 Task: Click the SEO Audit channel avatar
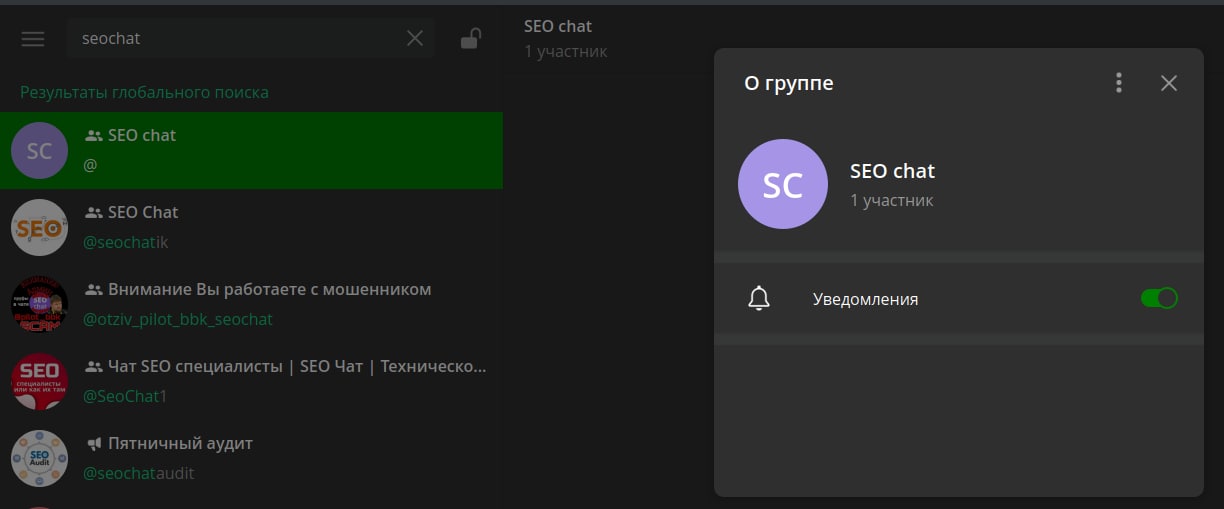click(39, 458)
